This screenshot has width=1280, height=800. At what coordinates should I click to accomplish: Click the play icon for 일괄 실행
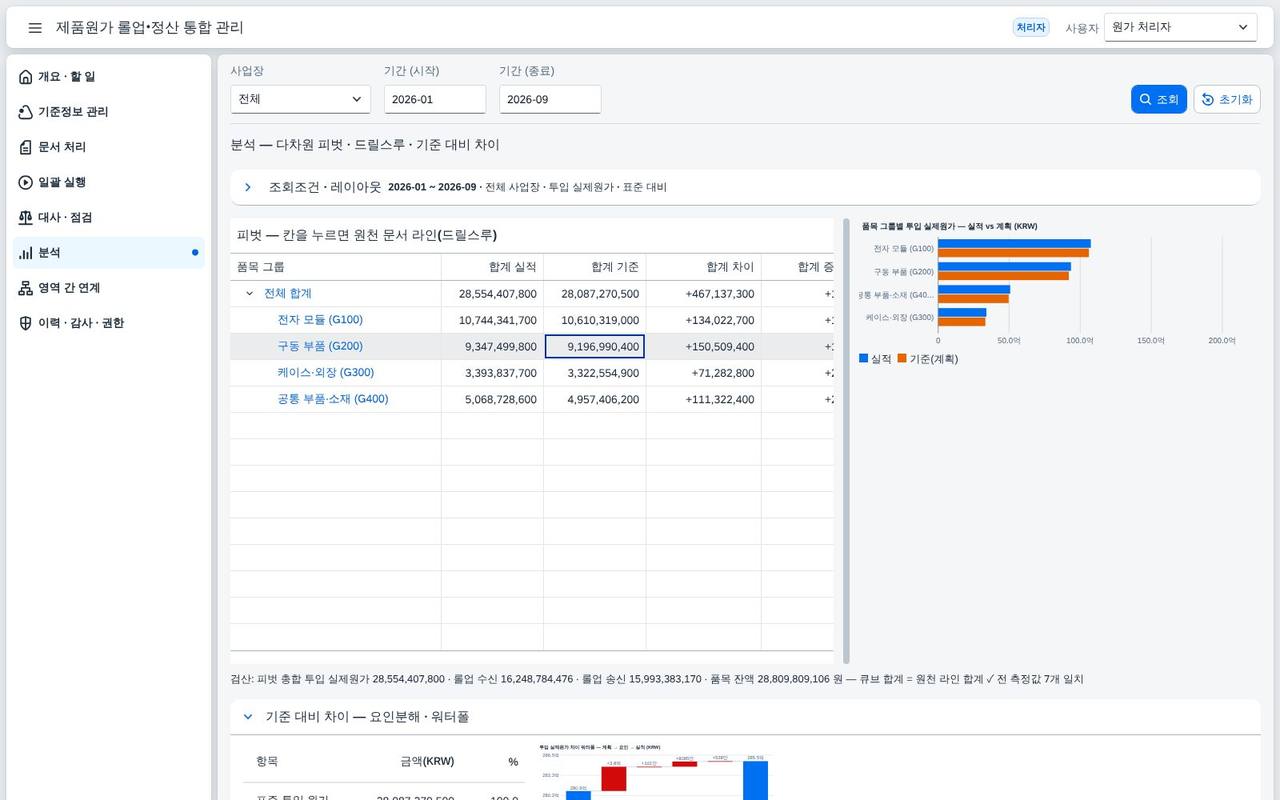click(26, 182)
